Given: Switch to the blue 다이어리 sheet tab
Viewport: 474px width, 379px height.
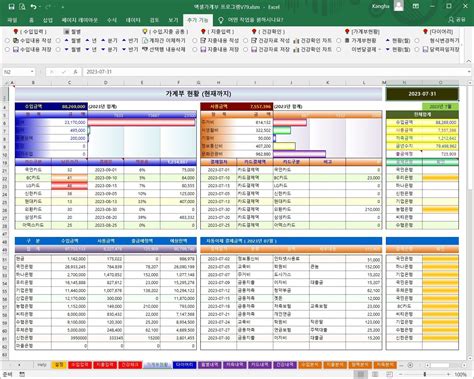Looking at the screenshot, I should 184,365.
